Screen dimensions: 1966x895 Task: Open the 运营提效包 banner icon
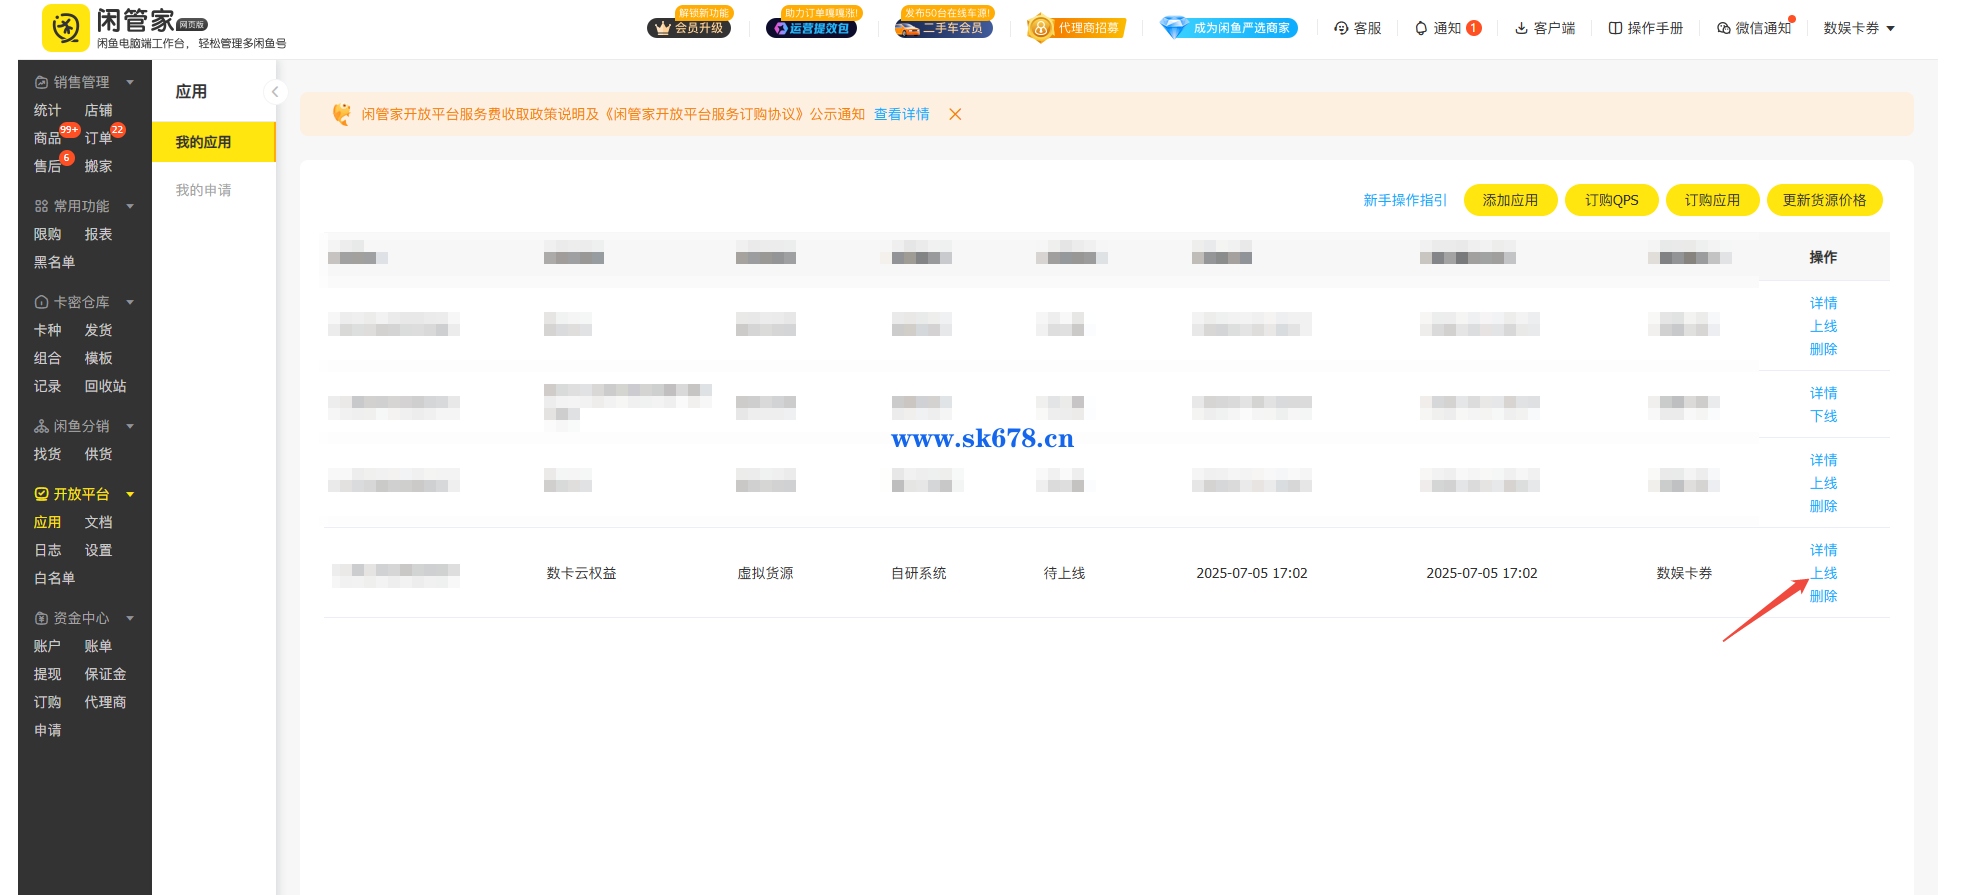click(811, 28)
